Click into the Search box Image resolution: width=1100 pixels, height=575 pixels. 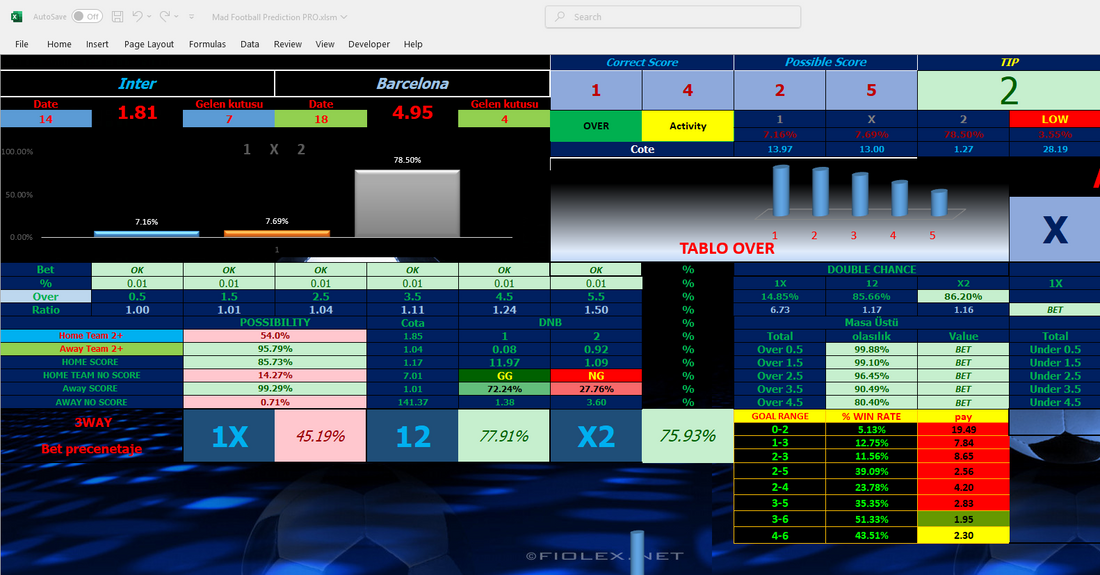point(673,17)
